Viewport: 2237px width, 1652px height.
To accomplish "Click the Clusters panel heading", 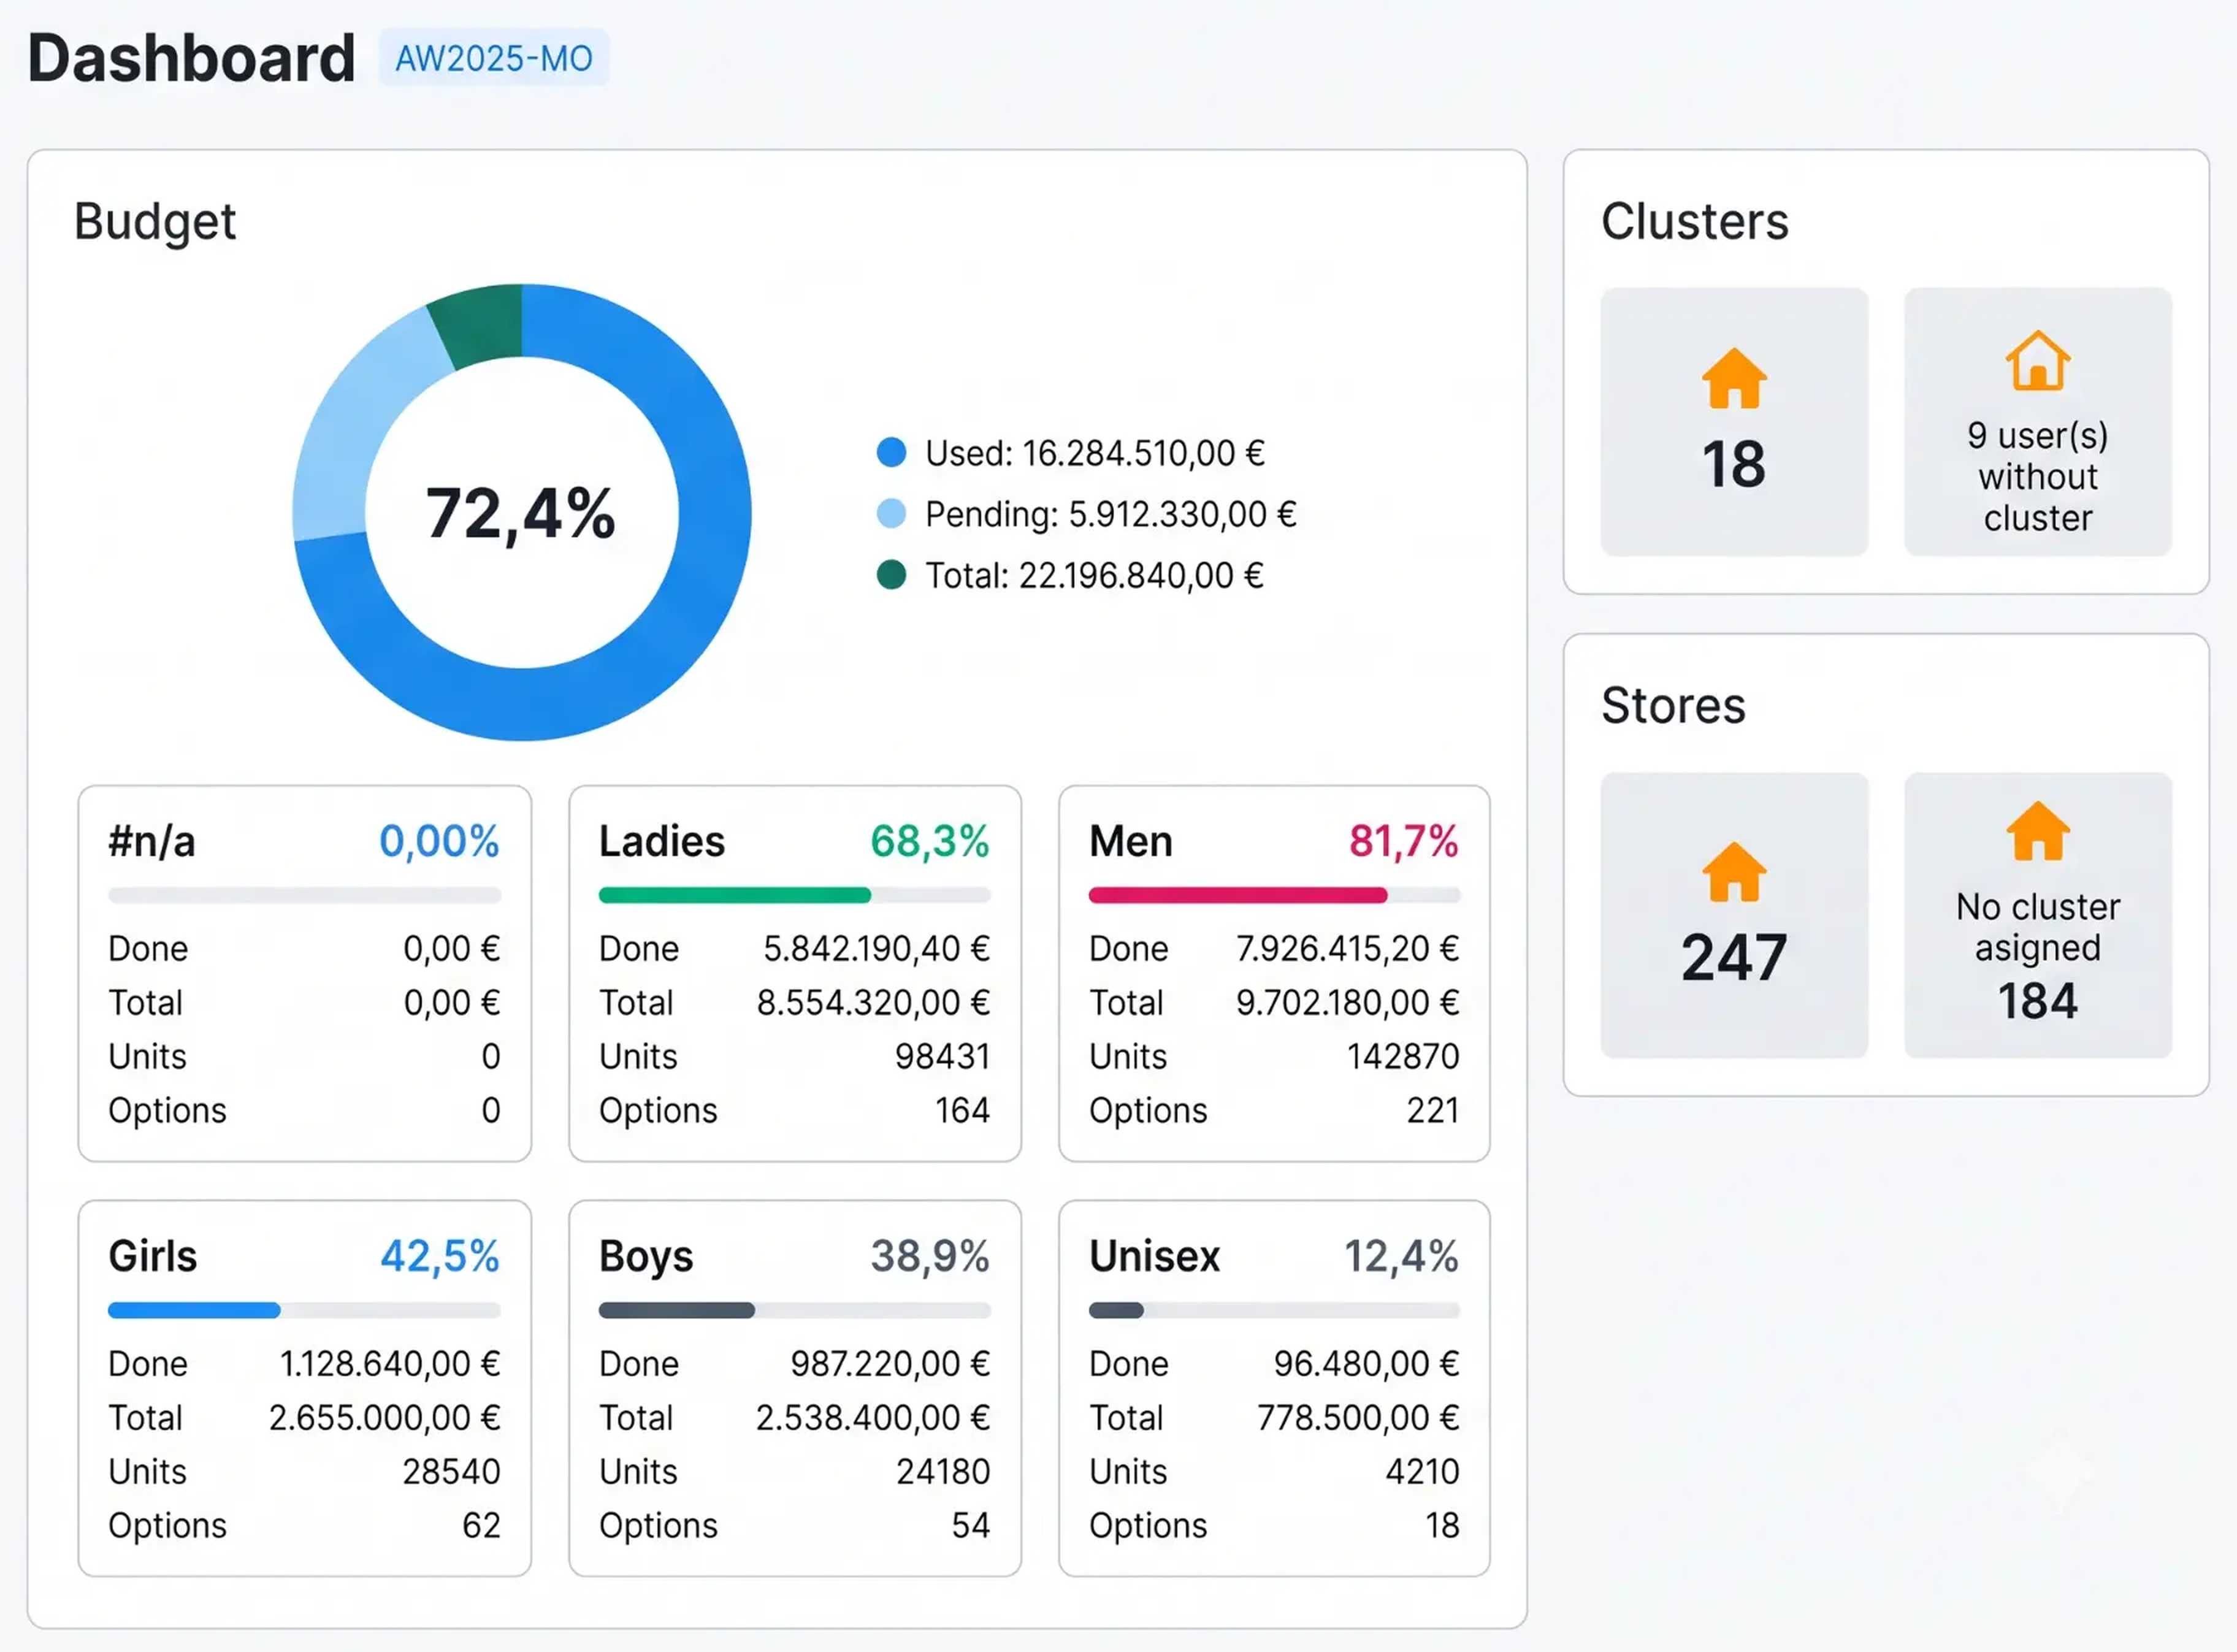I will point(1694,221).
